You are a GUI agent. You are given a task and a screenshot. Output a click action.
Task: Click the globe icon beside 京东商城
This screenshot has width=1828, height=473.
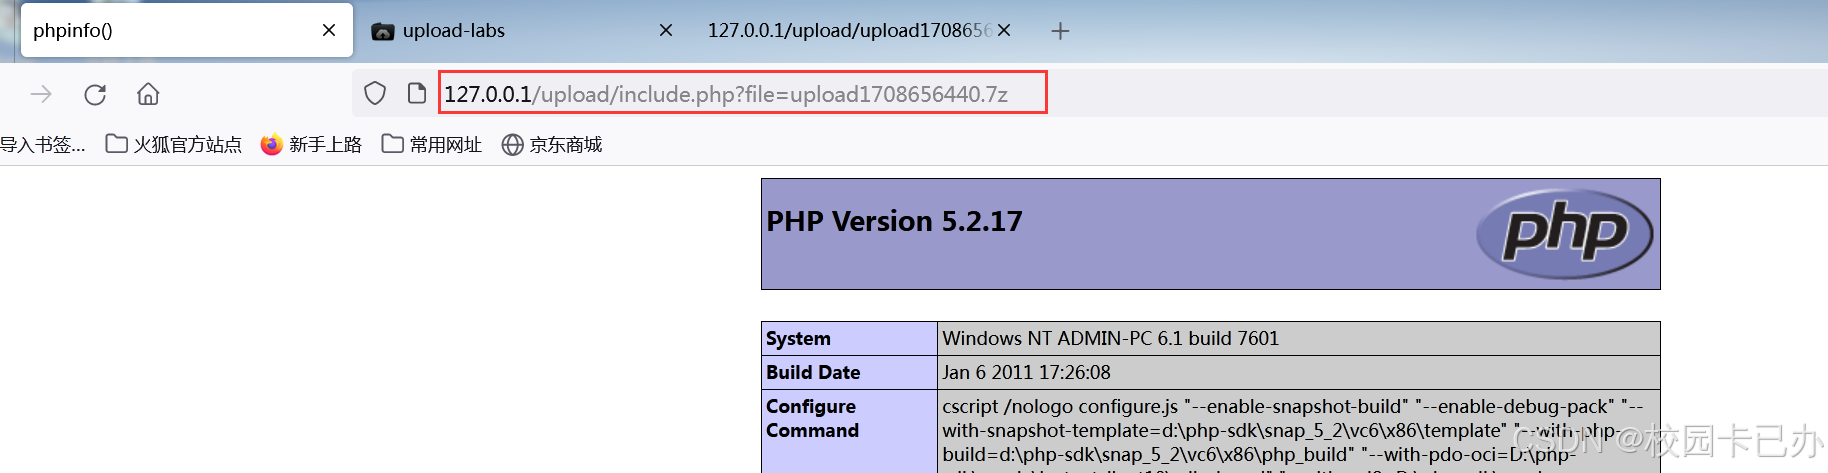click(x=512, y=145)
